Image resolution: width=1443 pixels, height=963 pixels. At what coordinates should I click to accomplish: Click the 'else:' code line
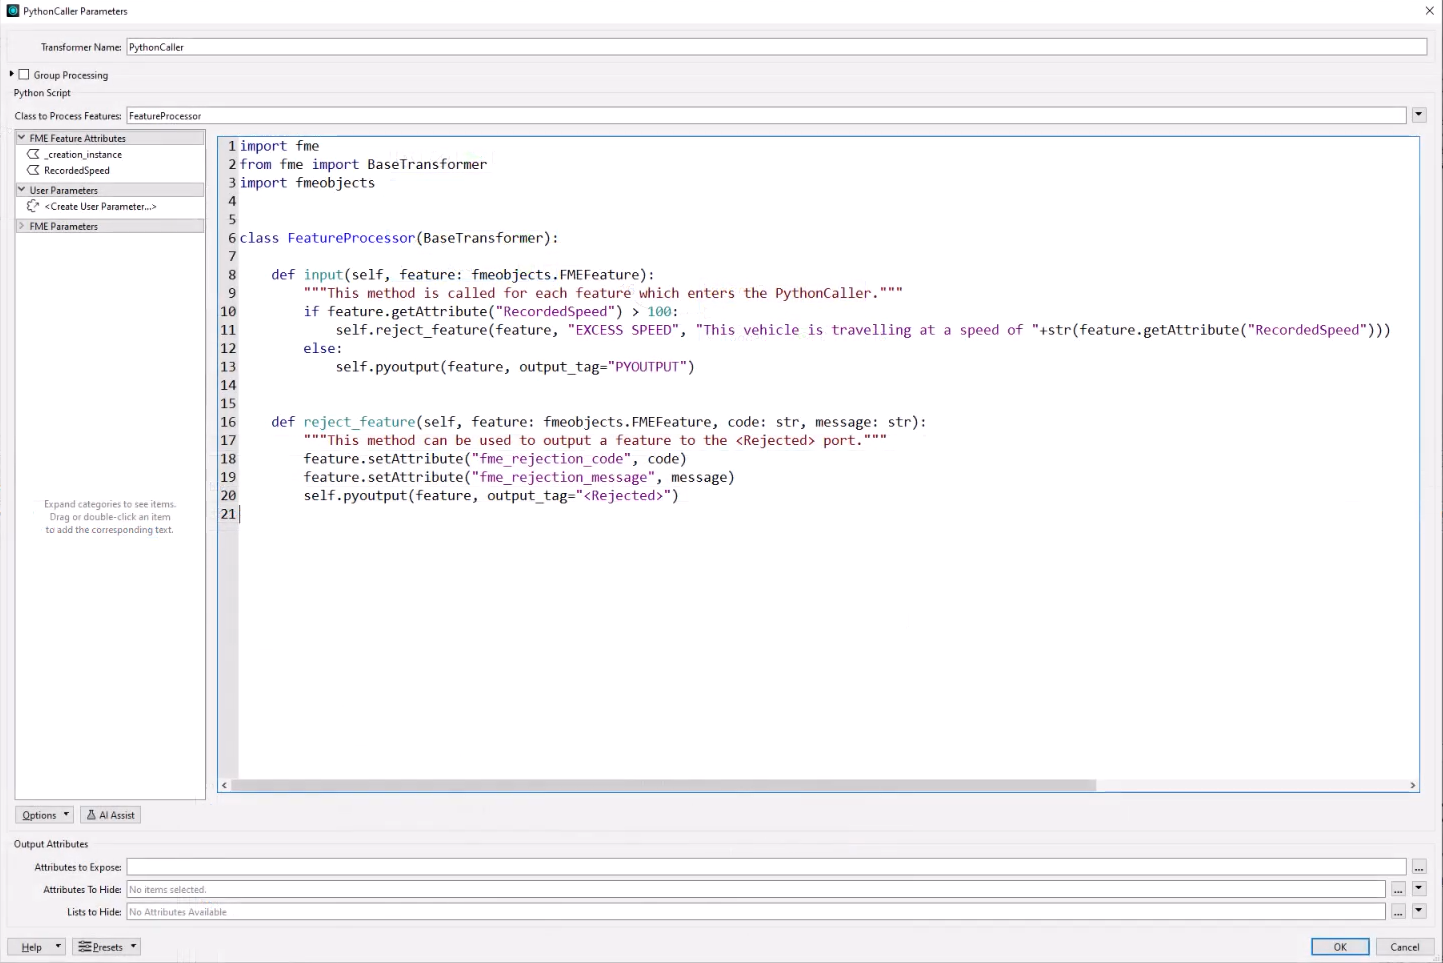323,348
